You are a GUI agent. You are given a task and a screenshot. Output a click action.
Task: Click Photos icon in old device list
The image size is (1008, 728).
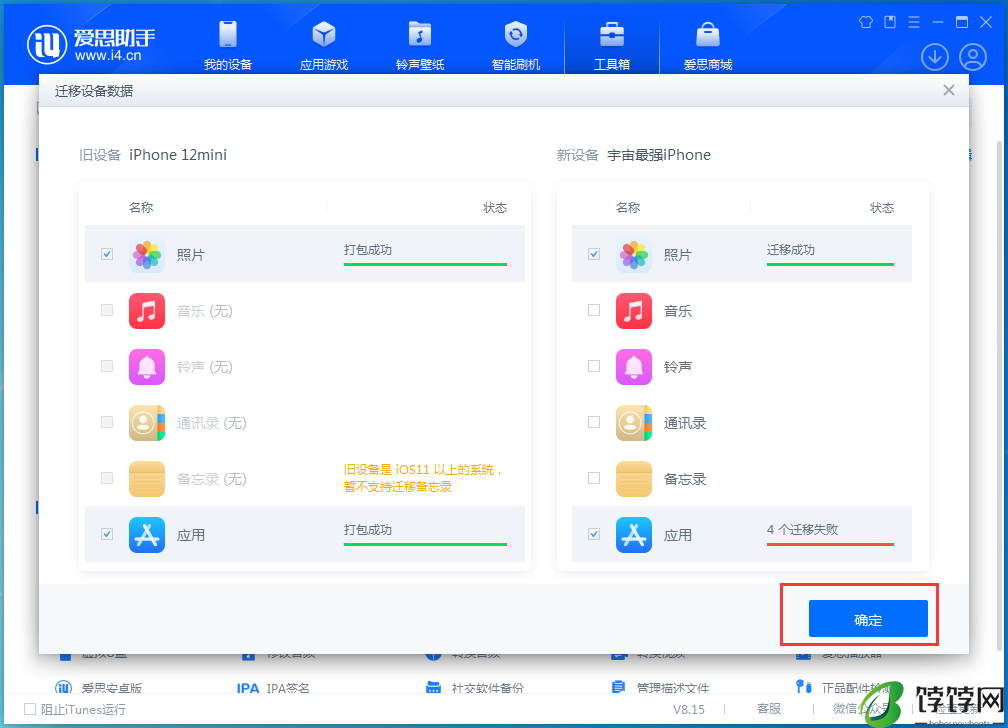147,255
